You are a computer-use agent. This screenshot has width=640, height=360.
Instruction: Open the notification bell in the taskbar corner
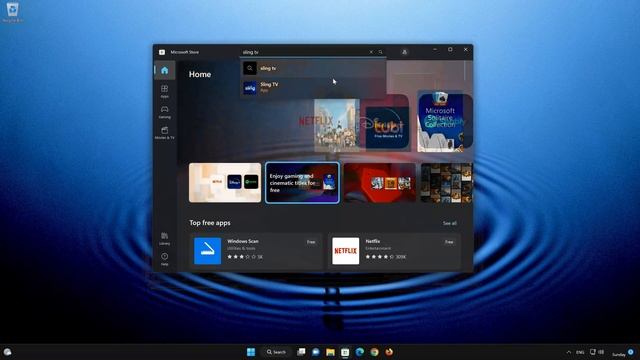click(631, 352)
